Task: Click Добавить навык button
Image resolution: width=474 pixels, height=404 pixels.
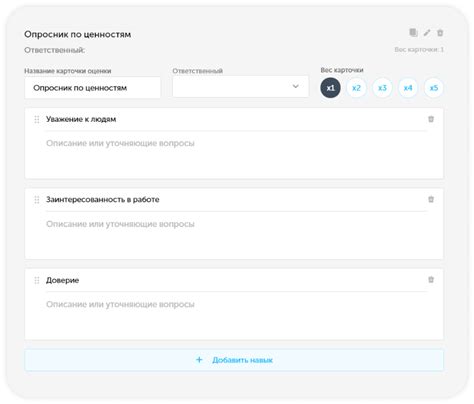Action: pyautogui.click(x=234, y=360)
